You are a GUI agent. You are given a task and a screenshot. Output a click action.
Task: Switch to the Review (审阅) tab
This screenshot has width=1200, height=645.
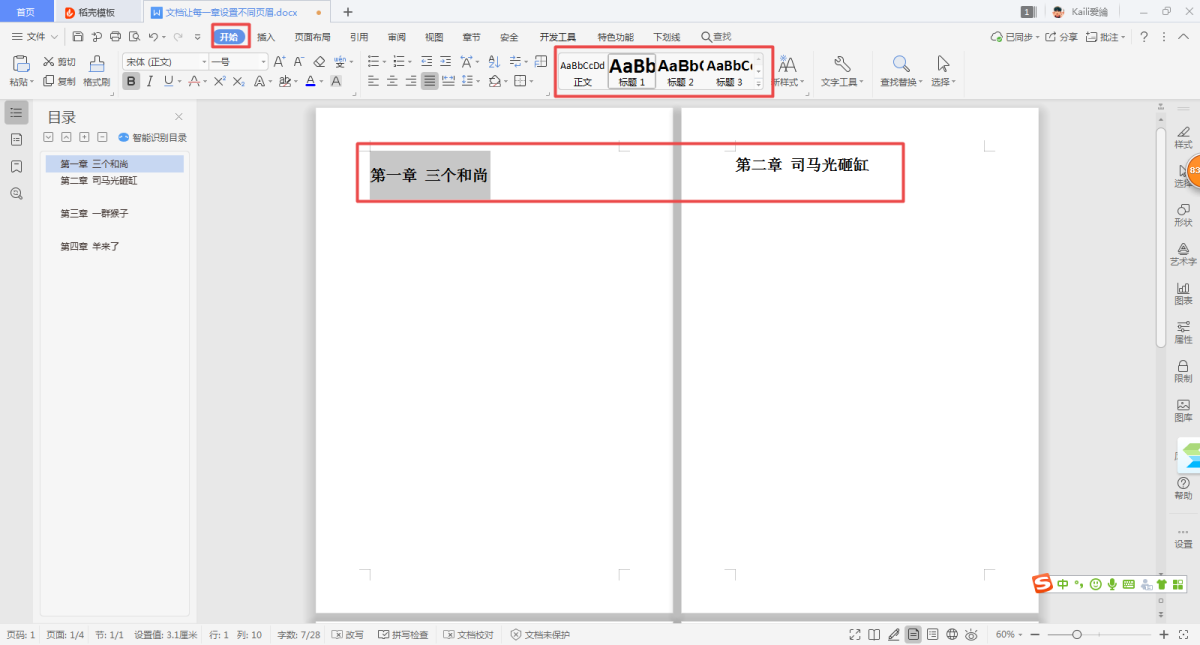(397, 37)
